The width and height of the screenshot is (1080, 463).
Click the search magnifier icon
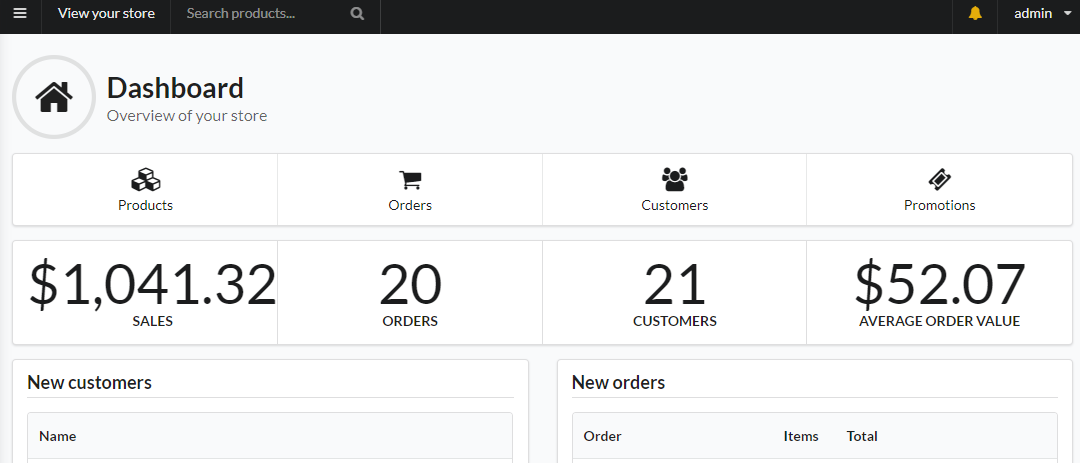coord(357,13)
